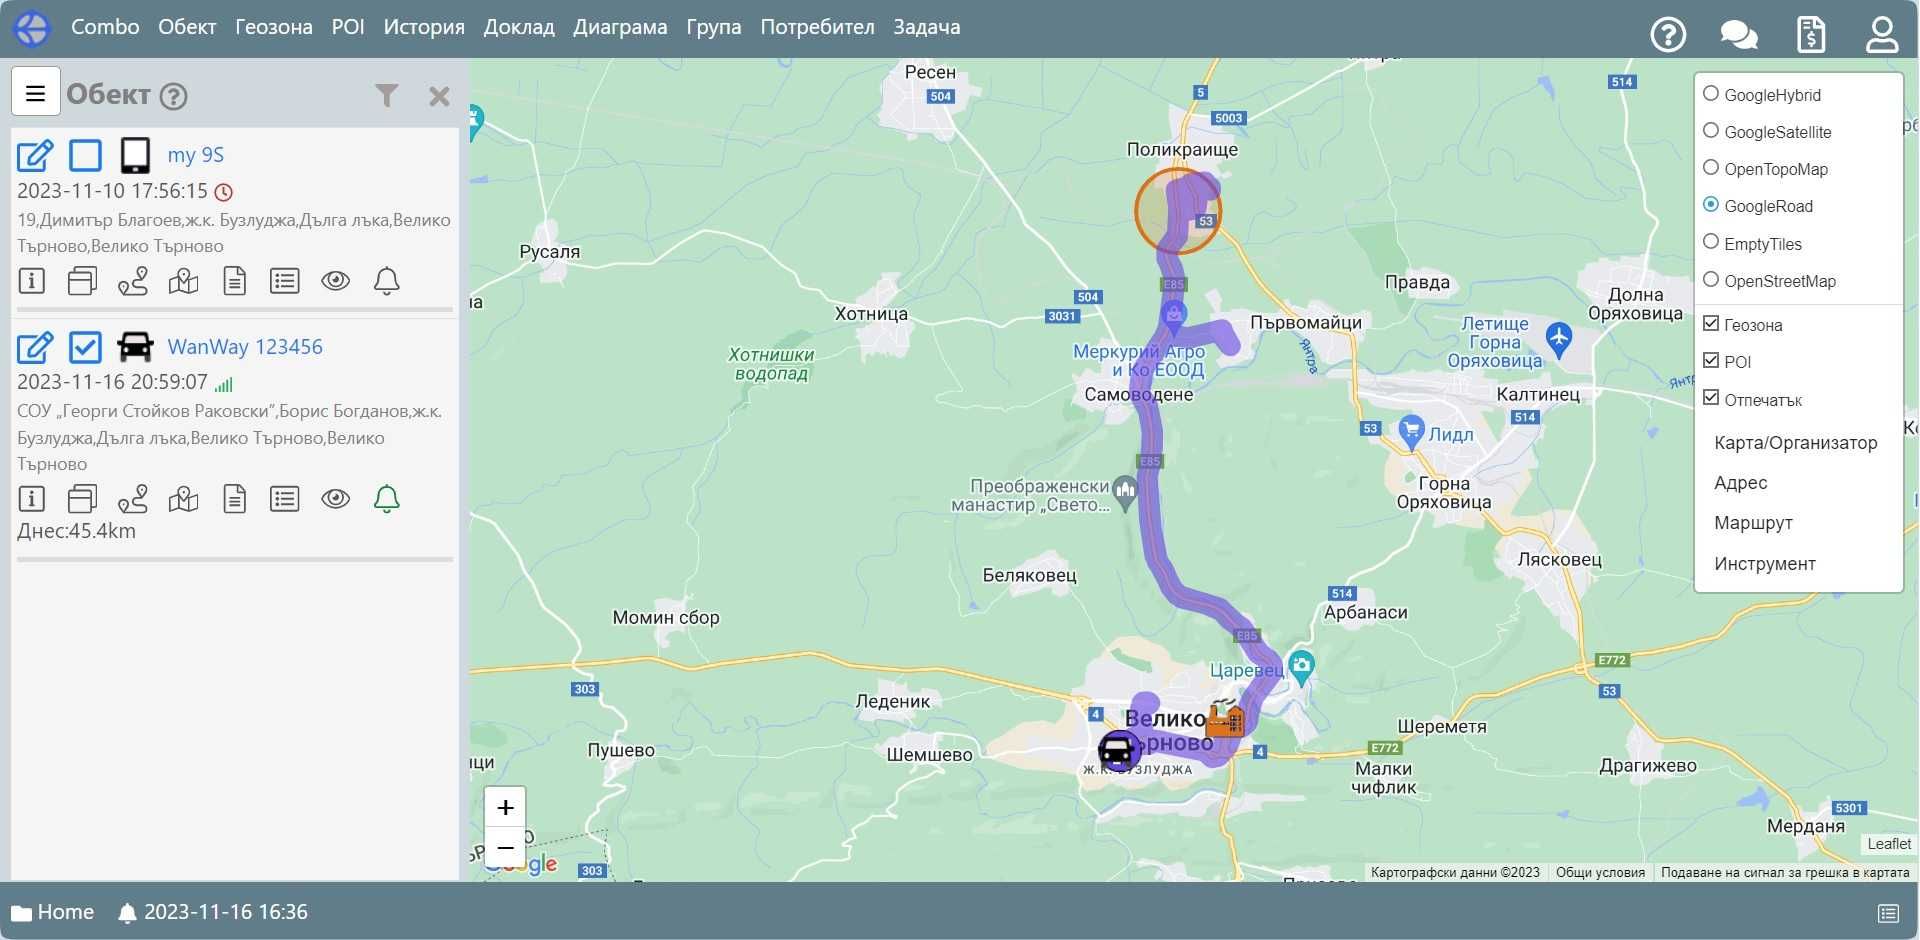1920x940 pixels.
Task: Open the Задача menu
Action: [x=927, y=27]
